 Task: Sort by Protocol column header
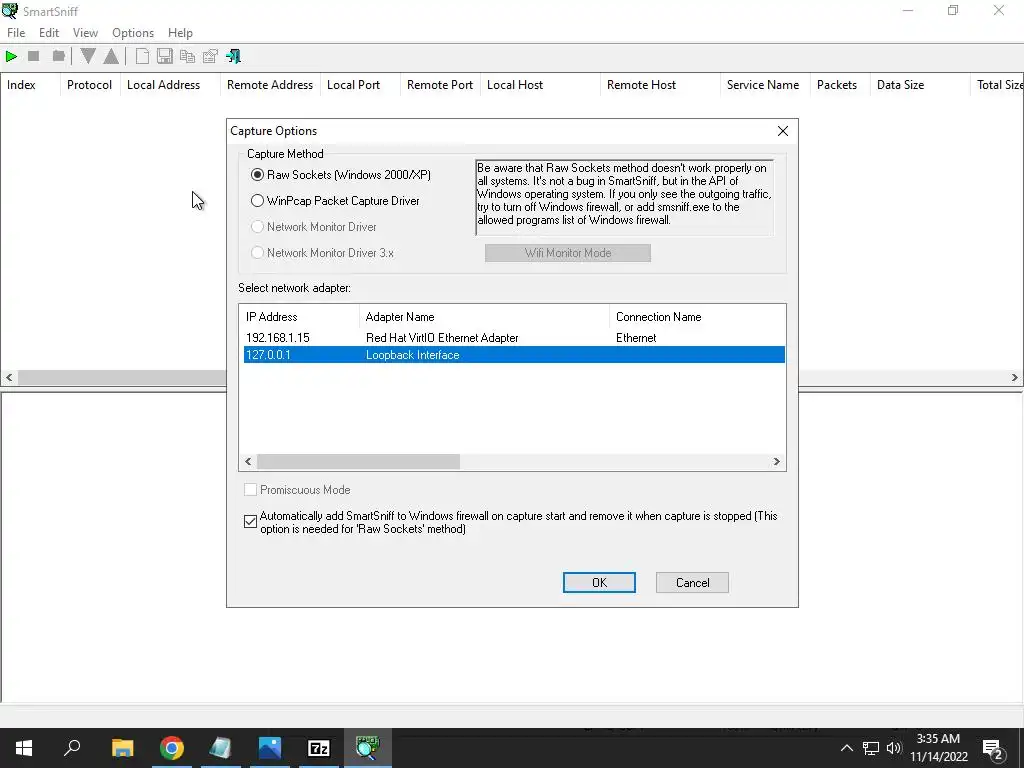[89, 85]
